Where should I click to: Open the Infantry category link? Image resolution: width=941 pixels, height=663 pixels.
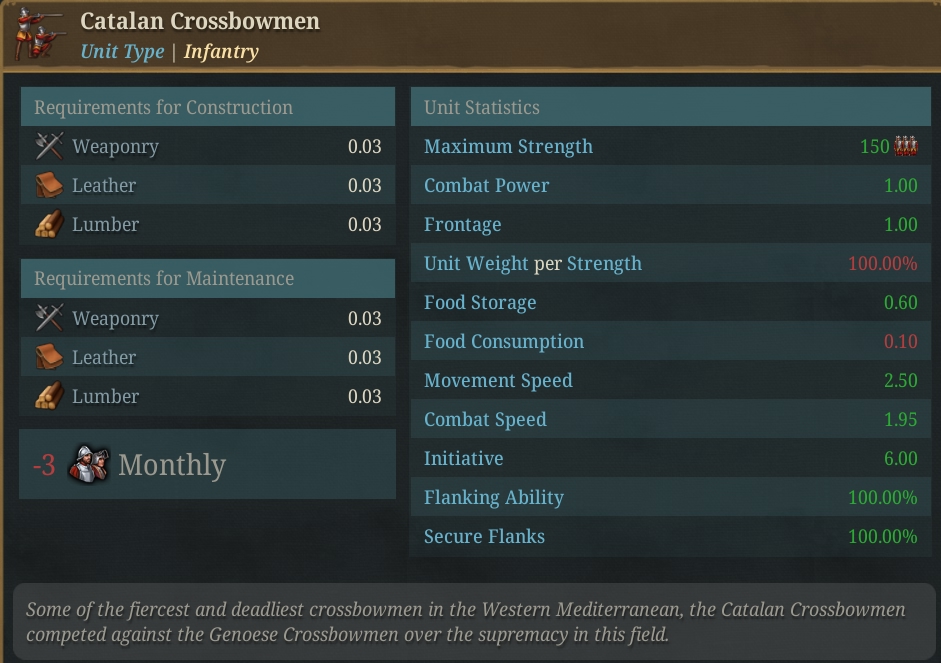221,52
